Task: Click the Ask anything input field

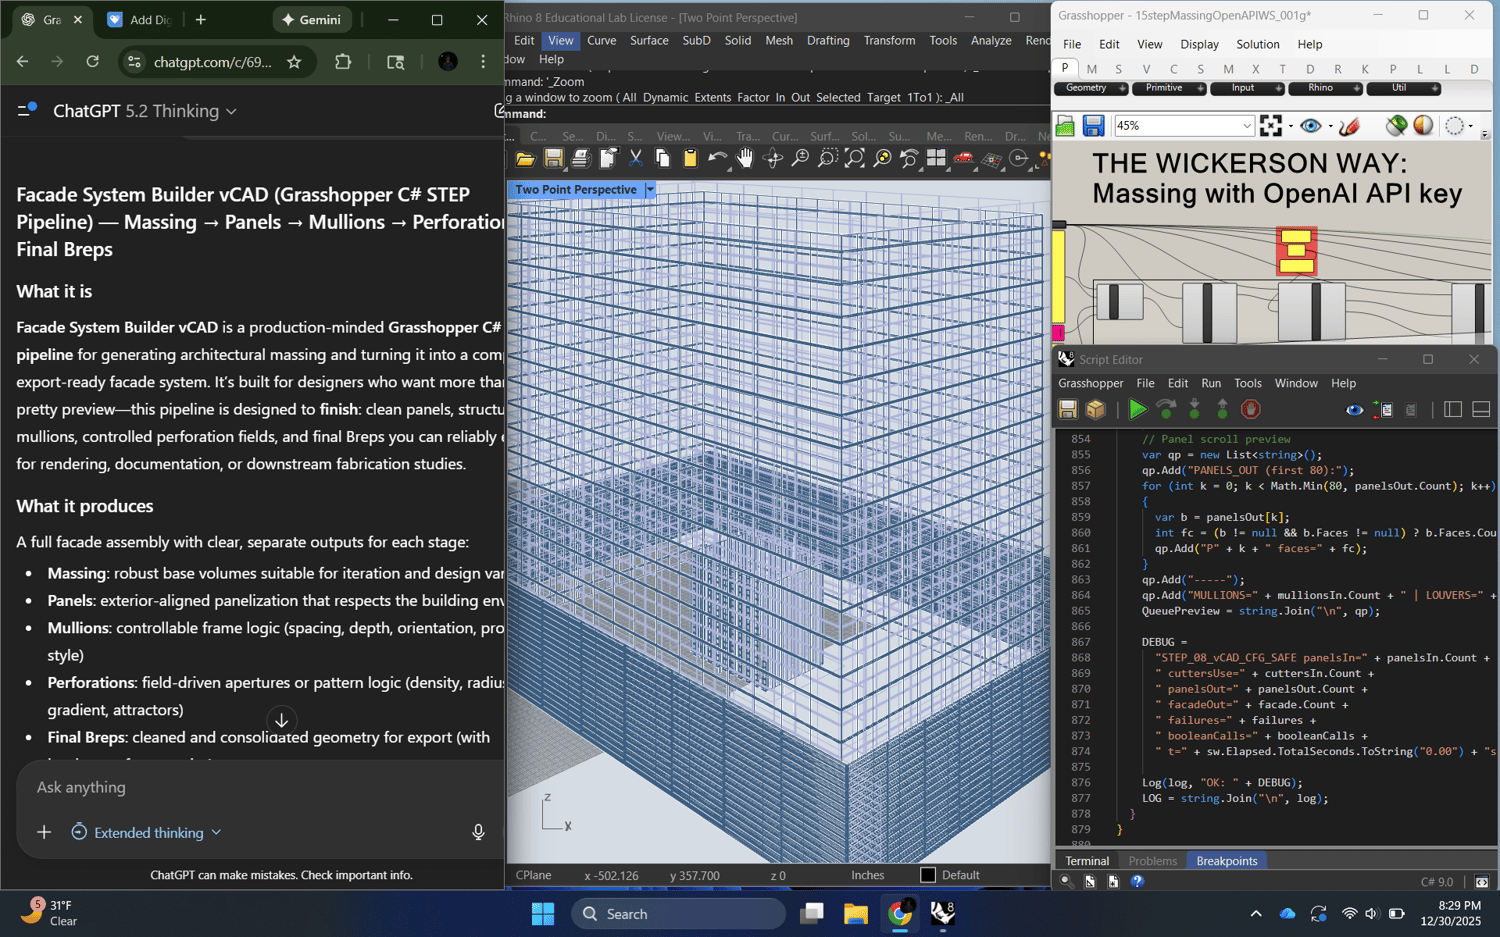Action: pyautogui.click(x=250, y=787)
